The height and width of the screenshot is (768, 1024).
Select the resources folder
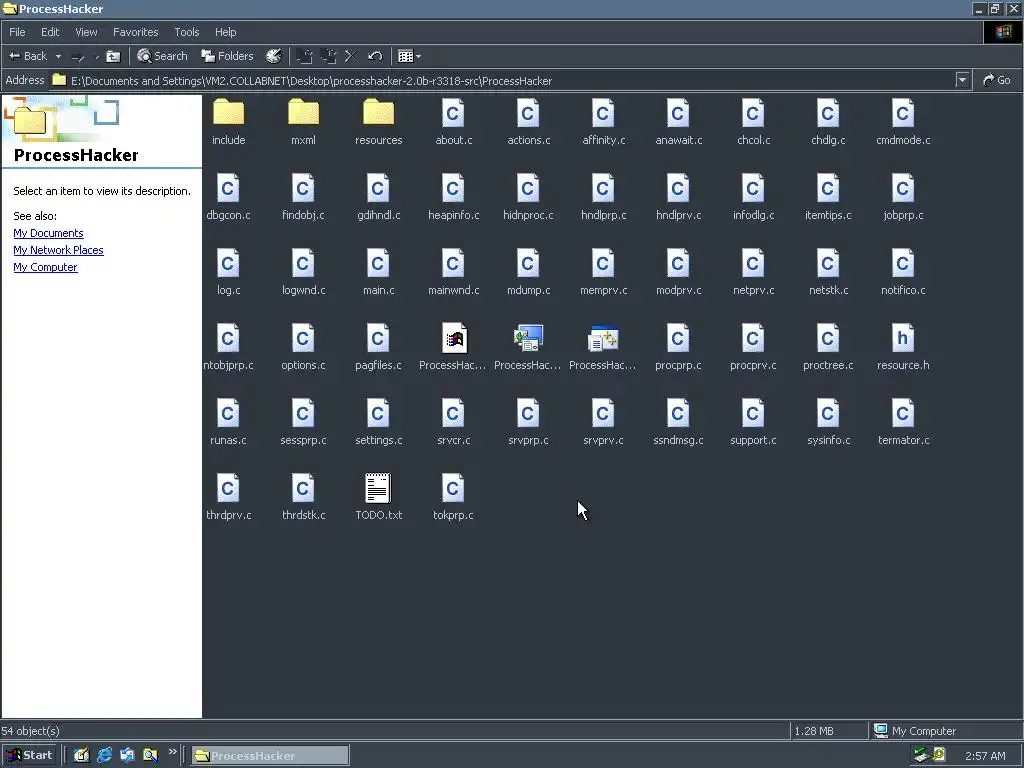[x=379, y=113]
